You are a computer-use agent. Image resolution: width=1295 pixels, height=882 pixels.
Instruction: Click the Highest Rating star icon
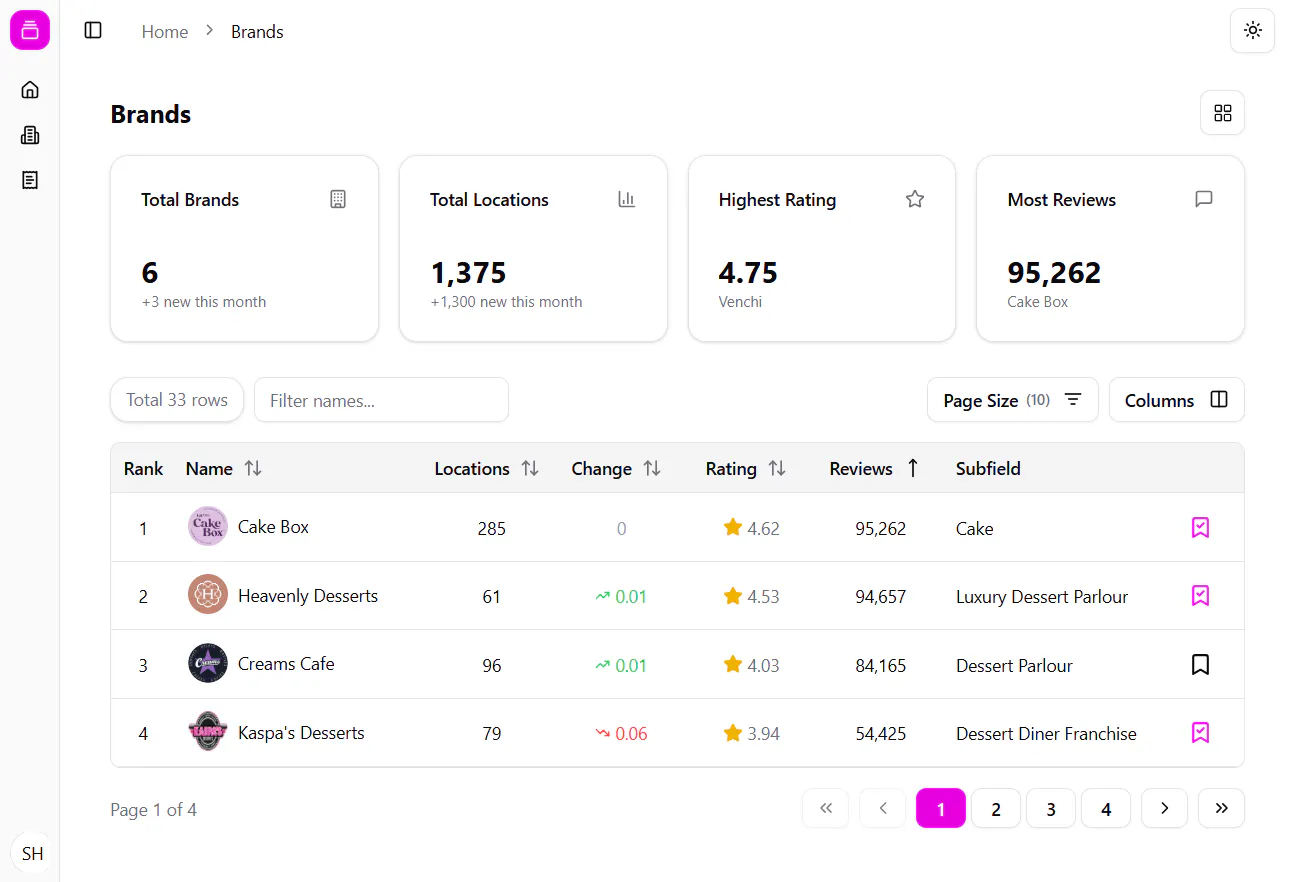tap(915, 199)
